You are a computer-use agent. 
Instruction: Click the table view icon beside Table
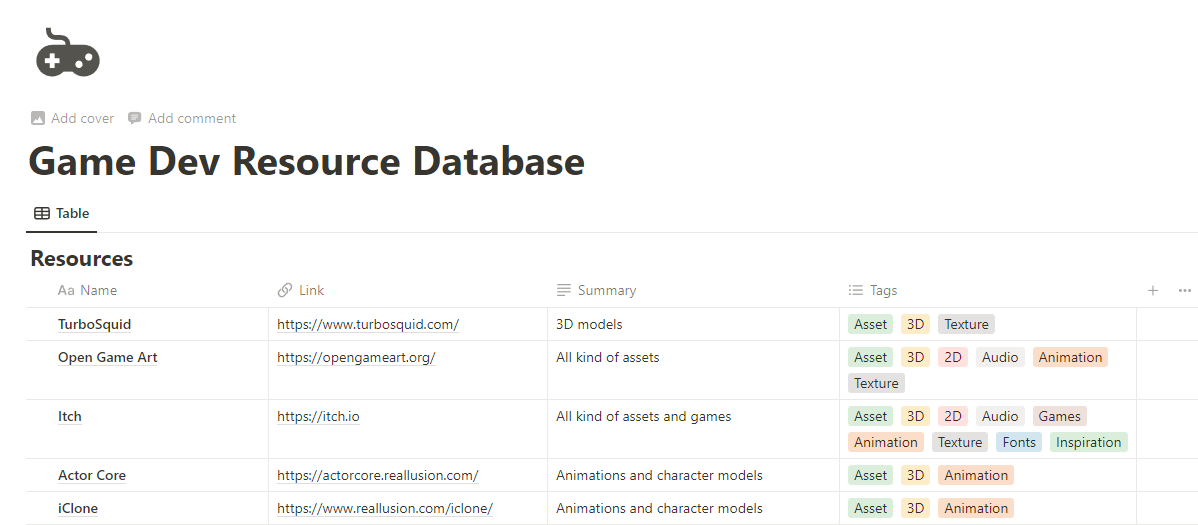(x=42, y=214)
